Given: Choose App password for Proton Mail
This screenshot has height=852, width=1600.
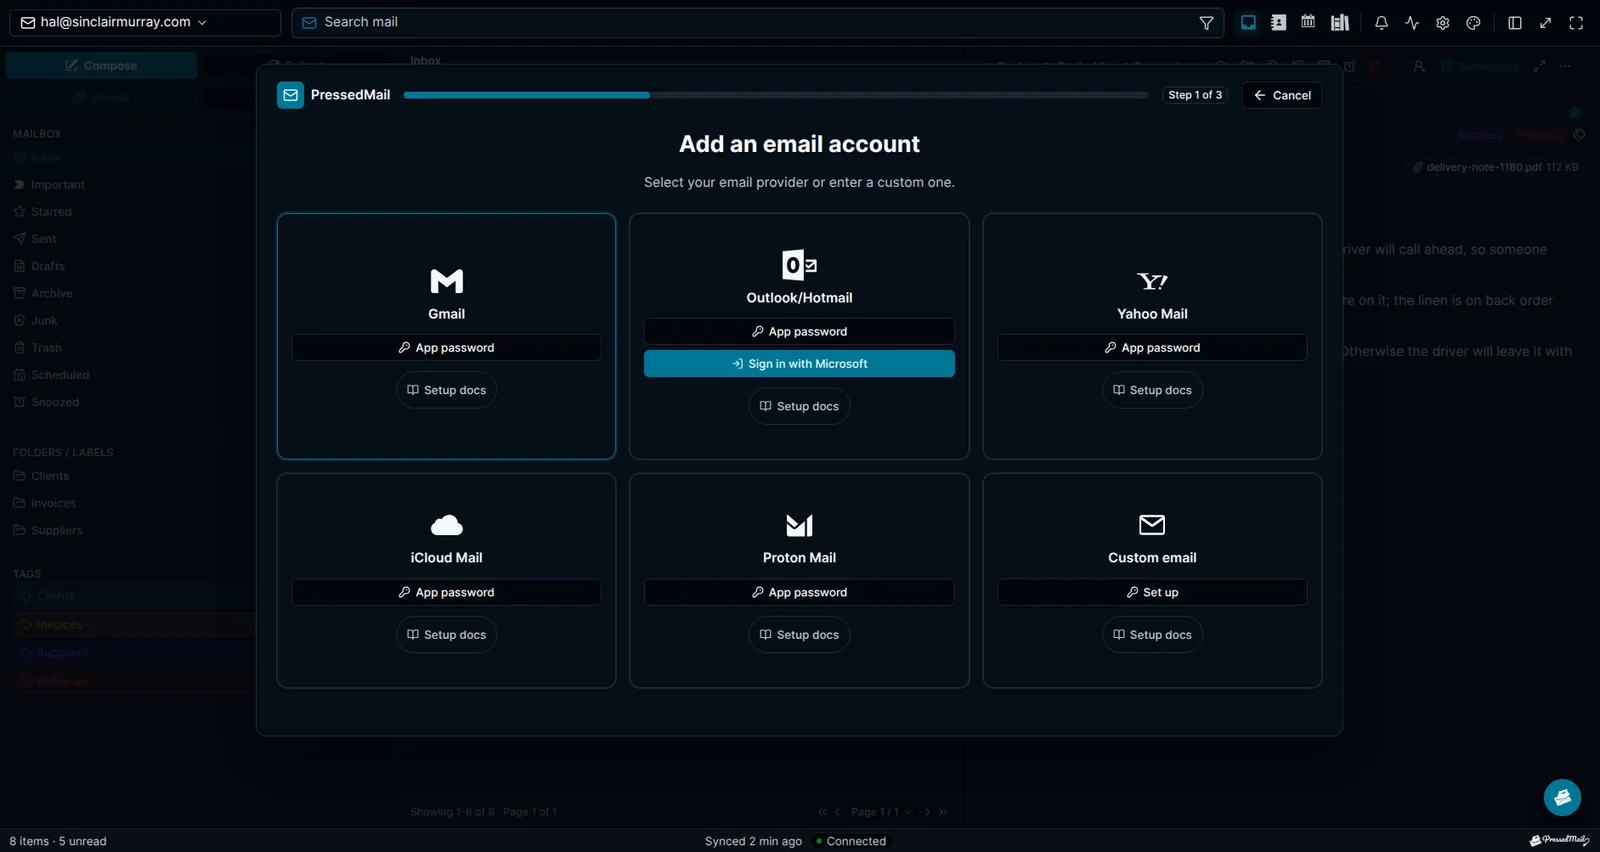Looking at the screenshot, I should pyautogui.click(x=799, y=592).
